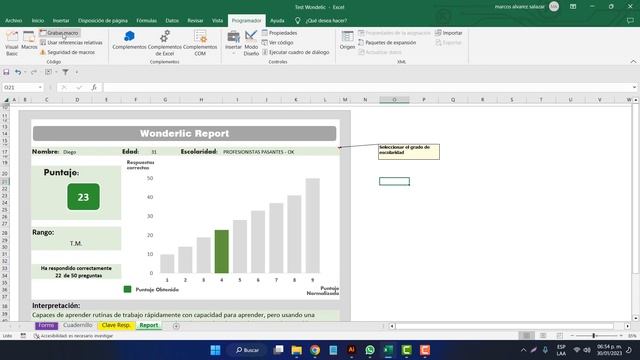
Task: Click the insert function fx icon
Action: pyautogui.click(x=94, y=87)
